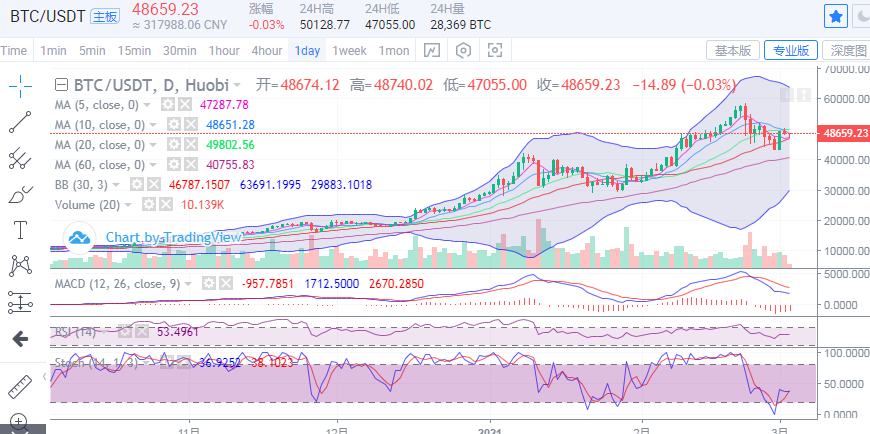
Task: Select the 1week interval
Action: click(x=350, y=51)
